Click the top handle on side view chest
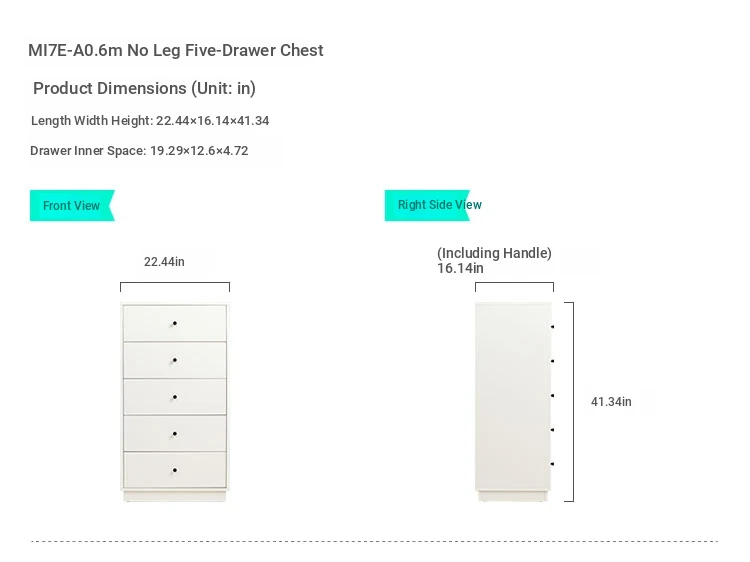 coord(552,327)
